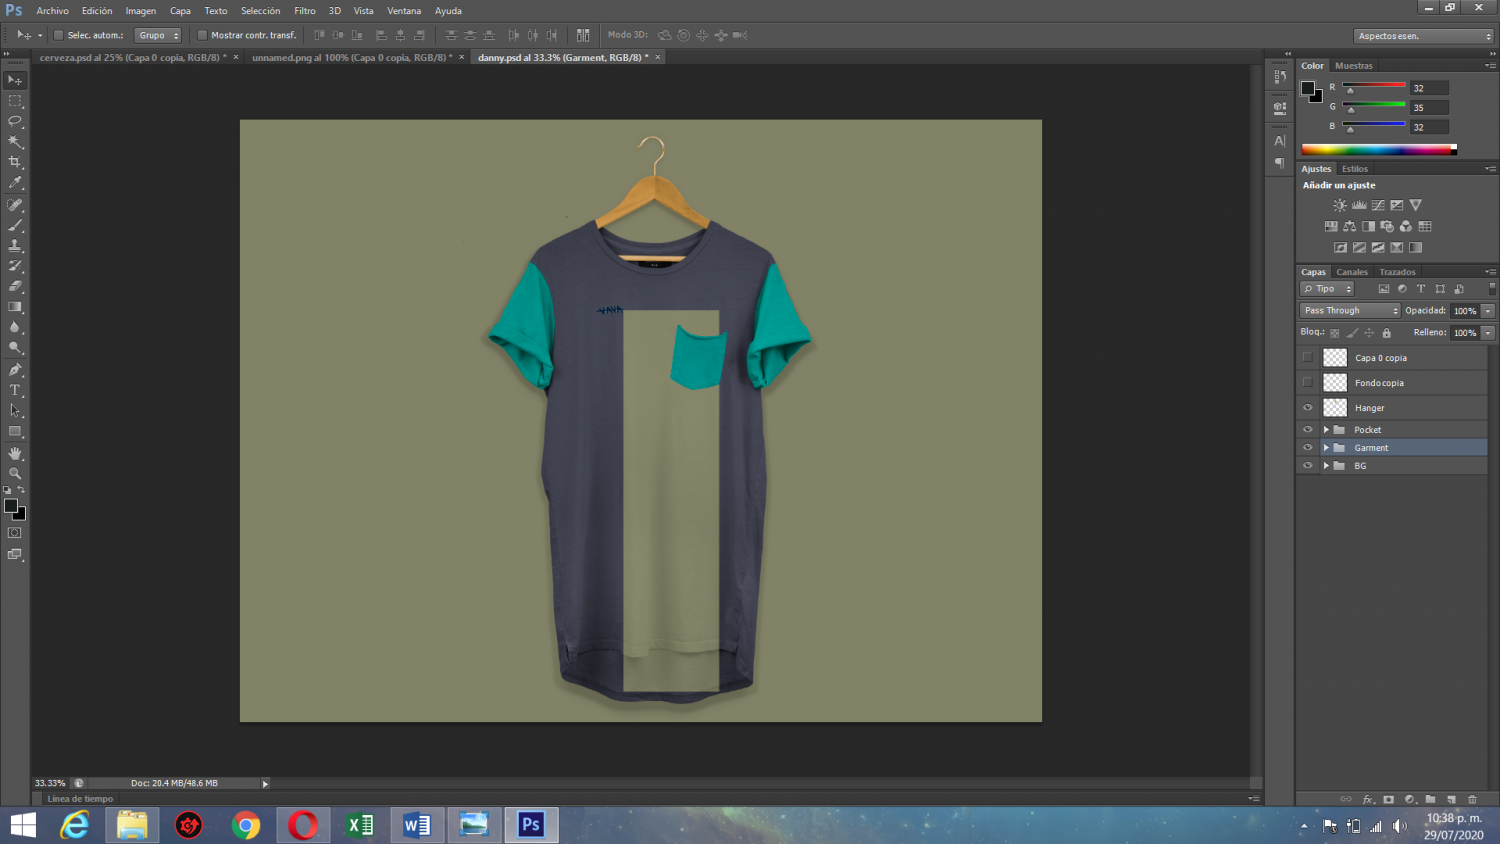1500x844 pixels.
Task: Switch to the cerveza.psd document tab
Action: (x=133, y=58)
